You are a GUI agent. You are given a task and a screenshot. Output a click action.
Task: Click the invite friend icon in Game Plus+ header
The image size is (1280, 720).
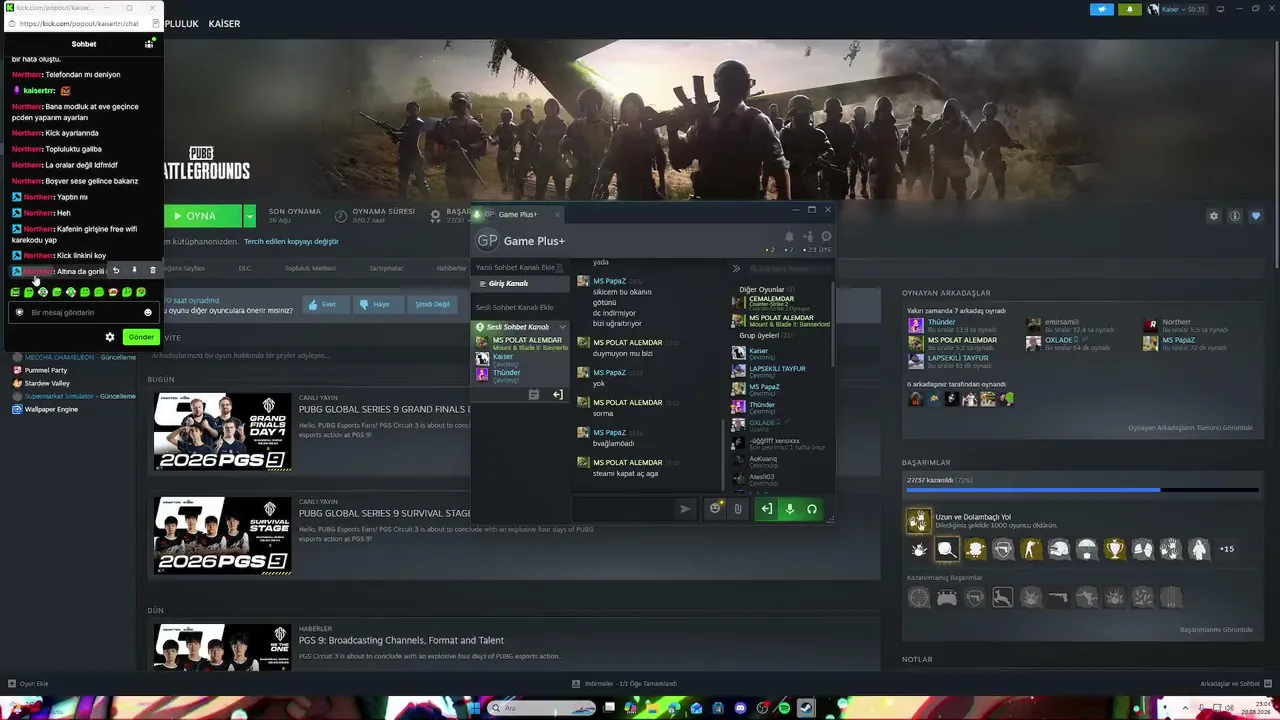click(808, 237)
